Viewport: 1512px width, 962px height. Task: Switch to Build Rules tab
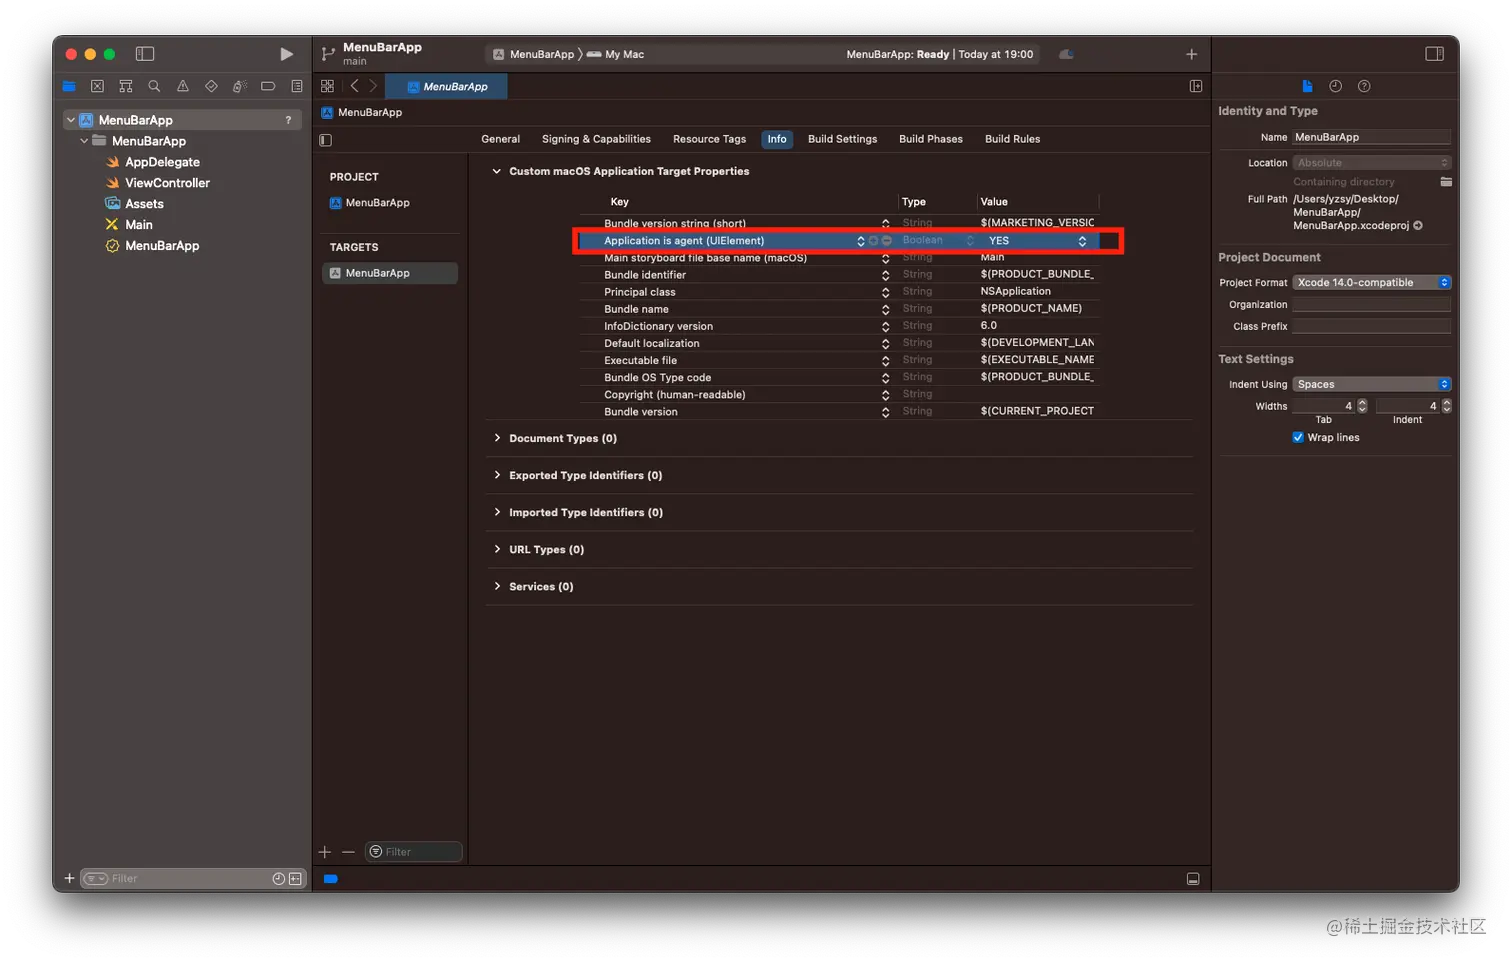point(1012,139)
